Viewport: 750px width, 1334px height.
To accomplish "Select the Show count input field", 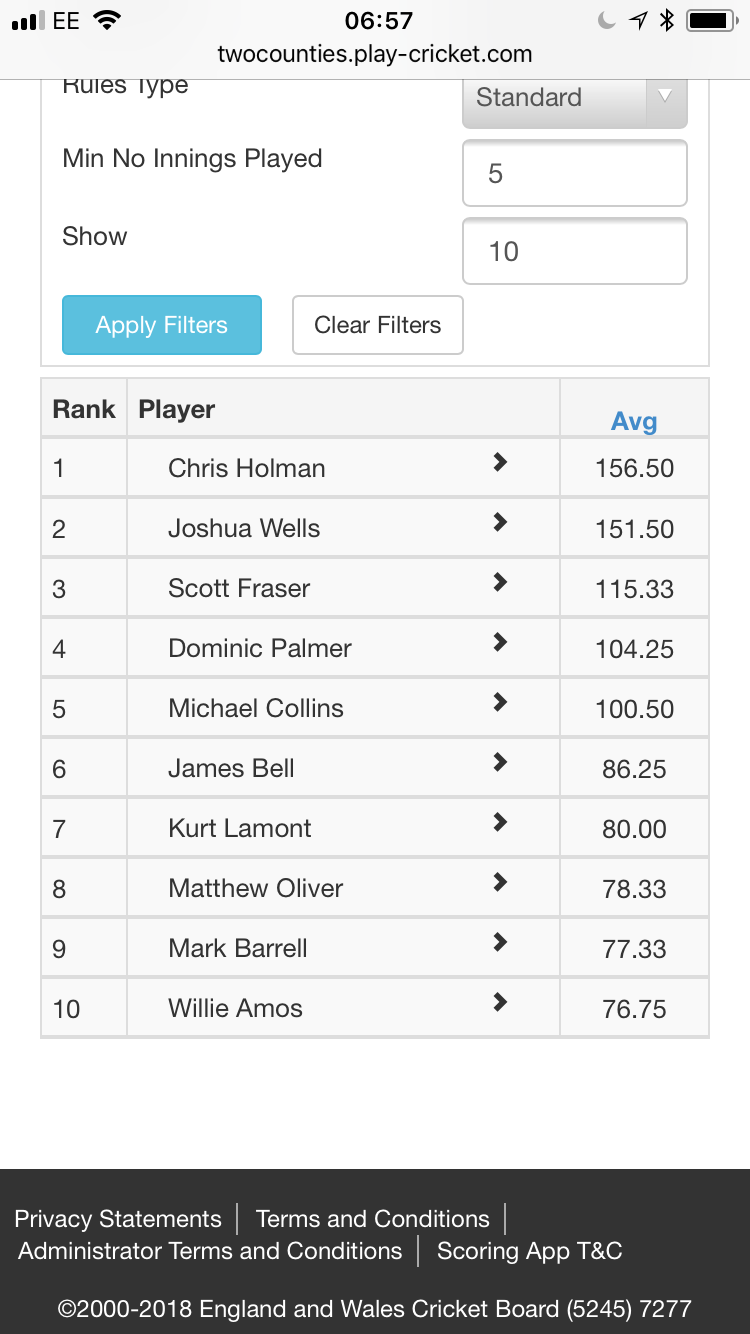I will [x=575, y=251].
